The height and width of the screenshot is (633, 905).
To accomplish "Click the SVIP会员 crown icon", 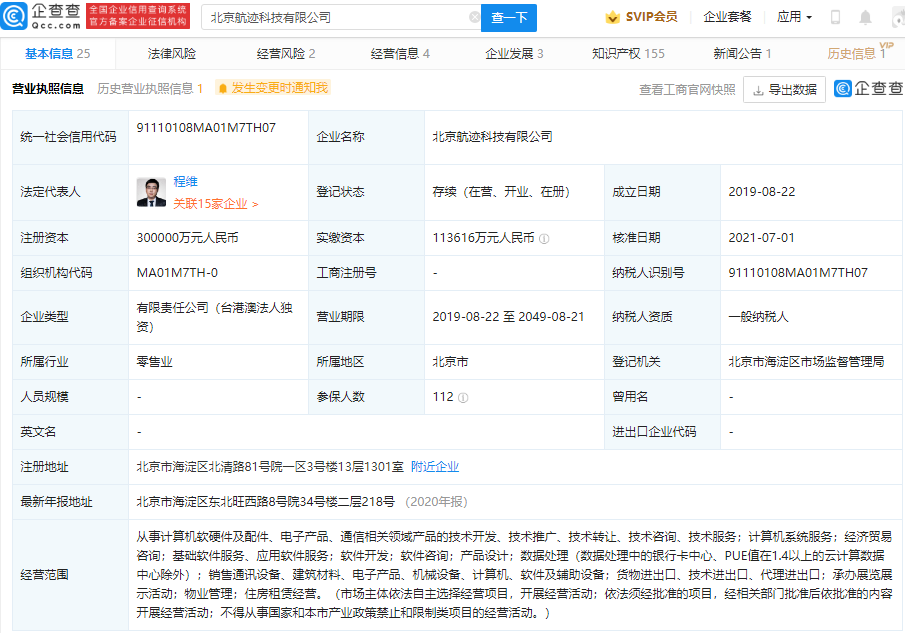I will click(x=613, y=17).
